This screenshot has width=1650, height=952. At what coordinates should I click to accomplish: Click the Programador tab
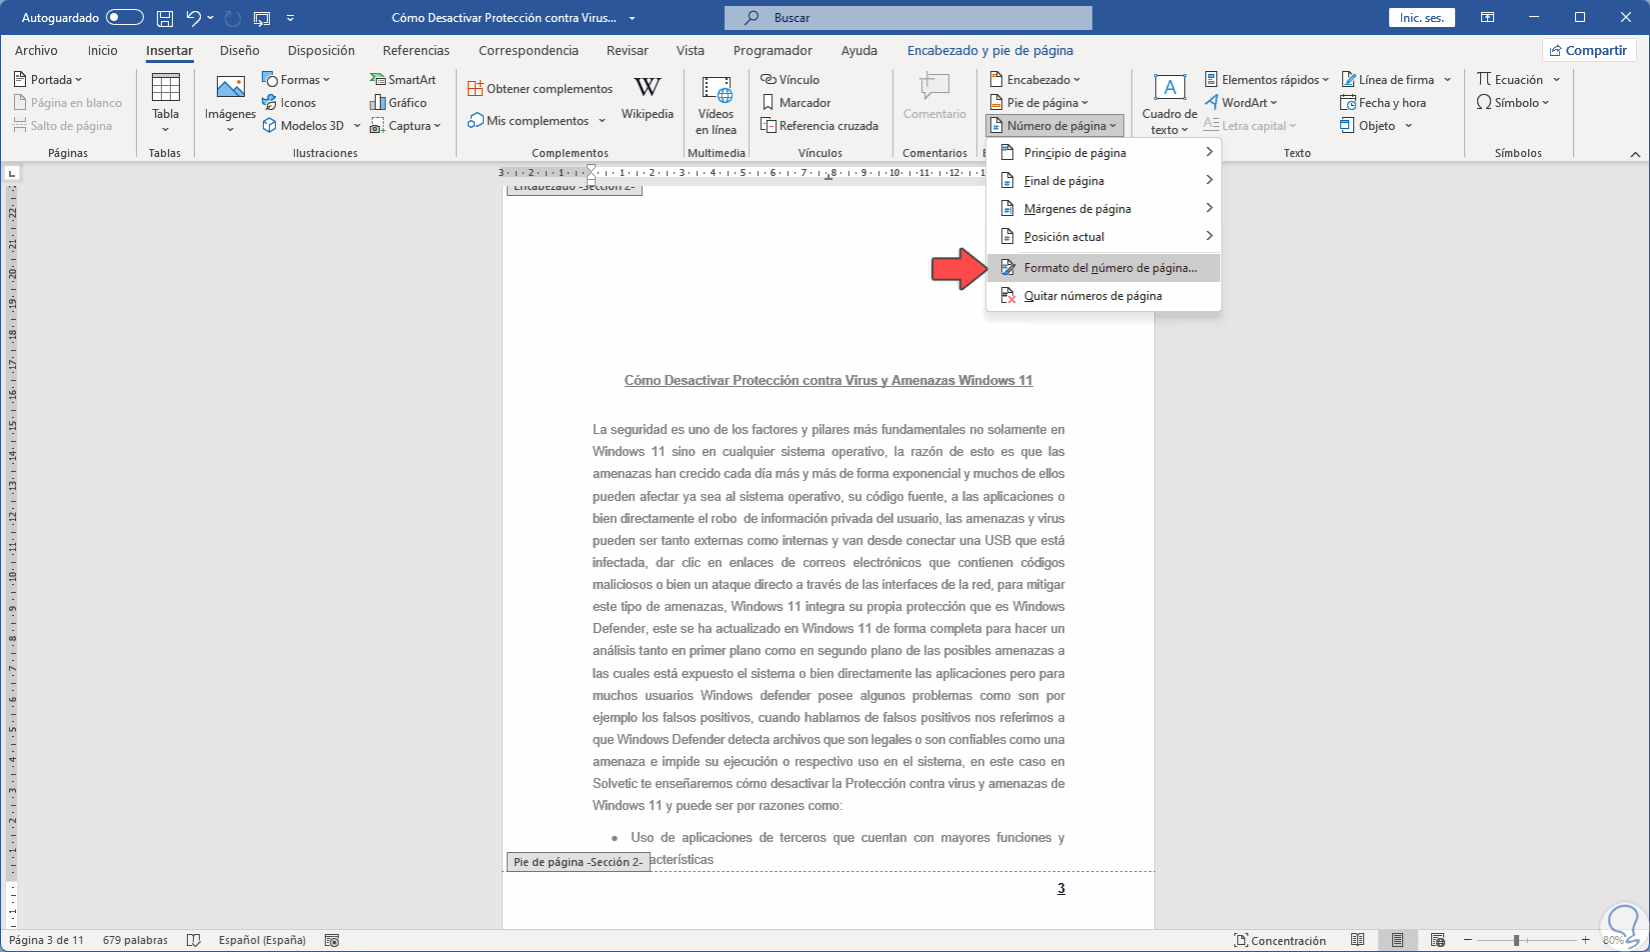772,51
